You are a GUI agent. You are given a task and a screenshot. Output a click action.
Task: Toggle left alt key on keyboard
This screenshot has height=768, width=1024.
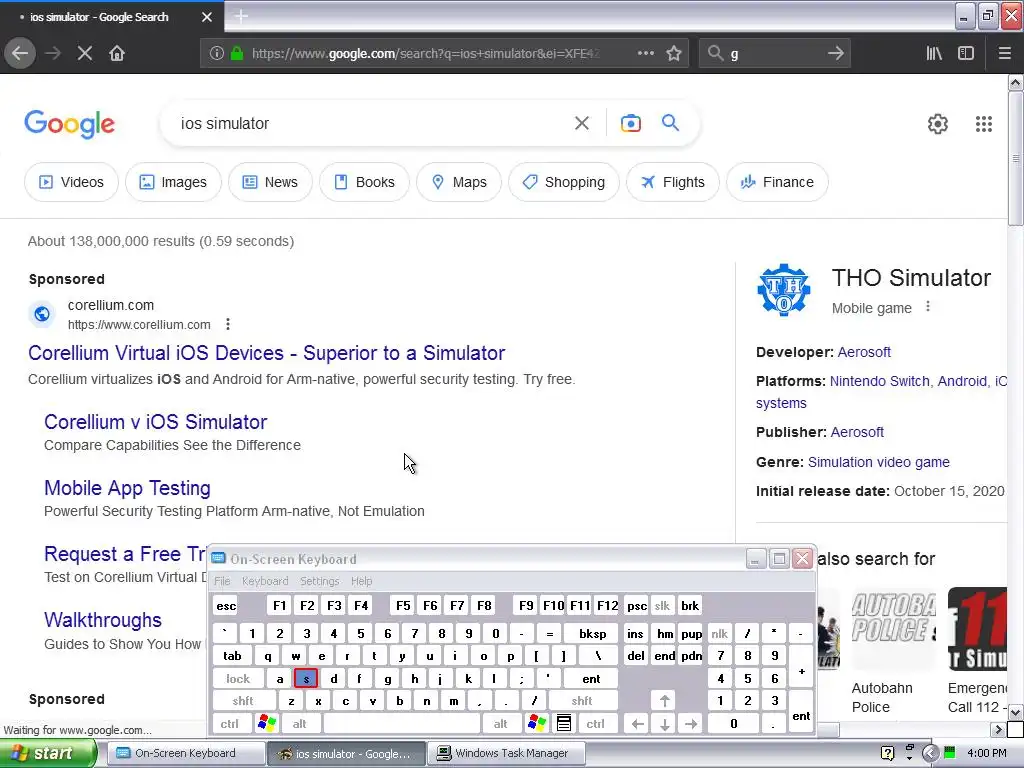click(x=300, y=724)
